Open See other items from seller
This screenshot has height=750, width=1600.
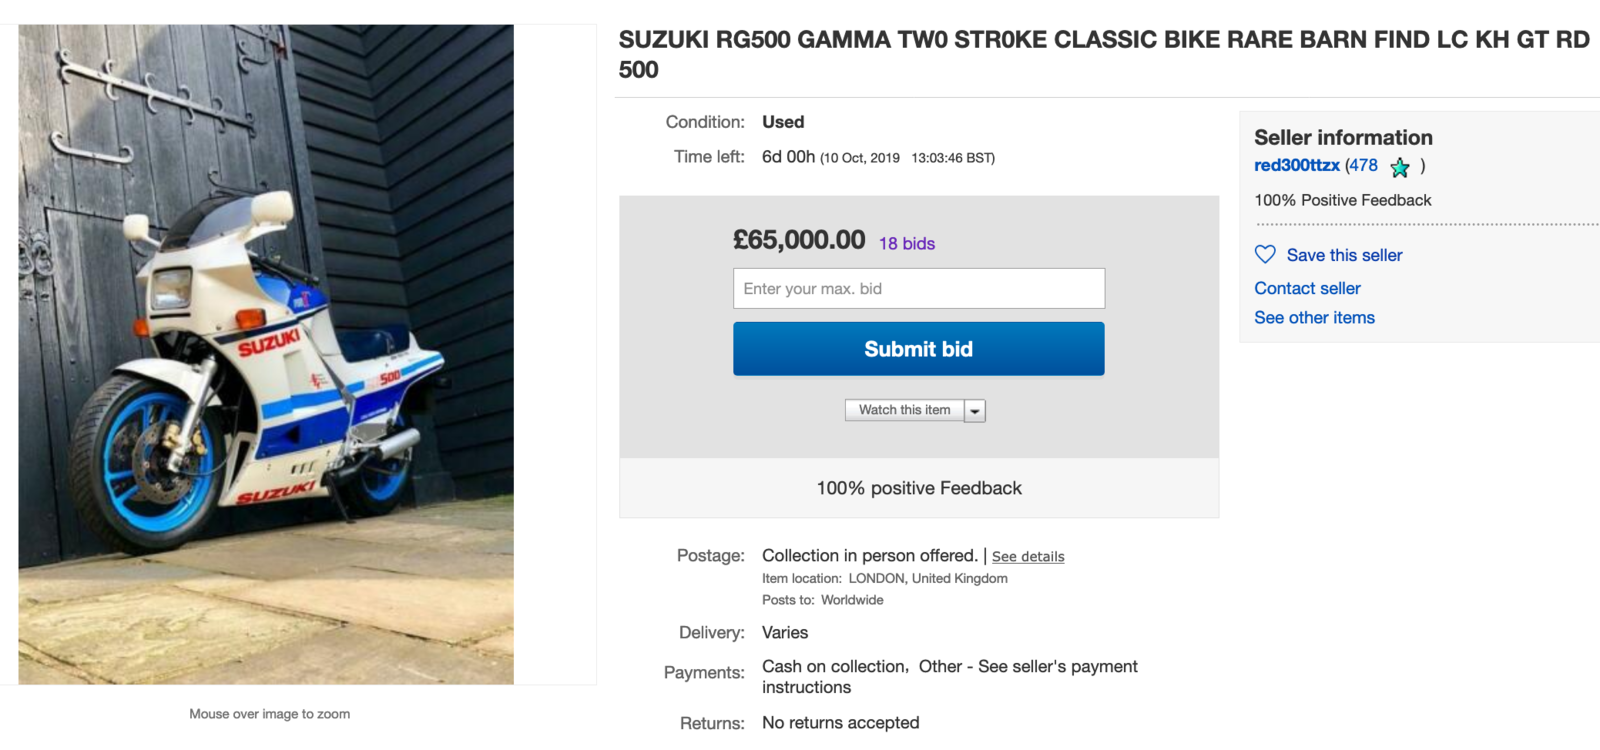click(x=1314, y=318)
